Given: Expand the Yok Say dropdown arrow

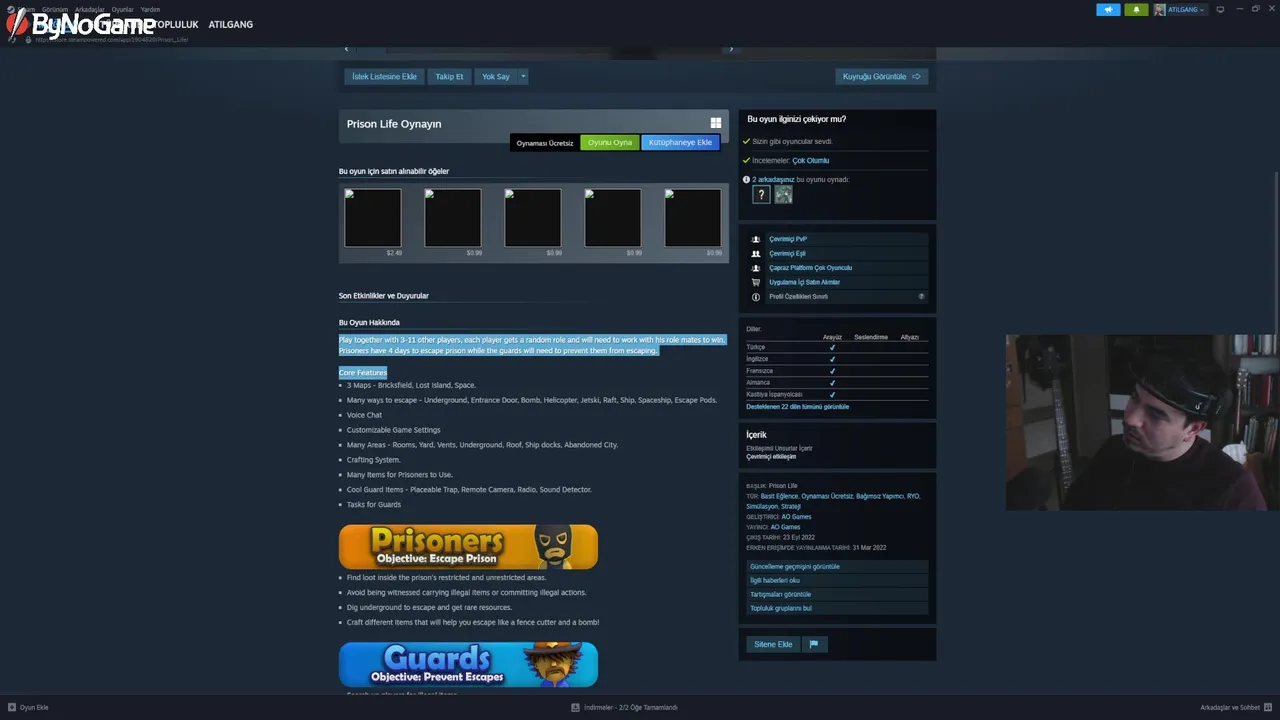Looking at the screenshot, I should (x=523, y=76).
